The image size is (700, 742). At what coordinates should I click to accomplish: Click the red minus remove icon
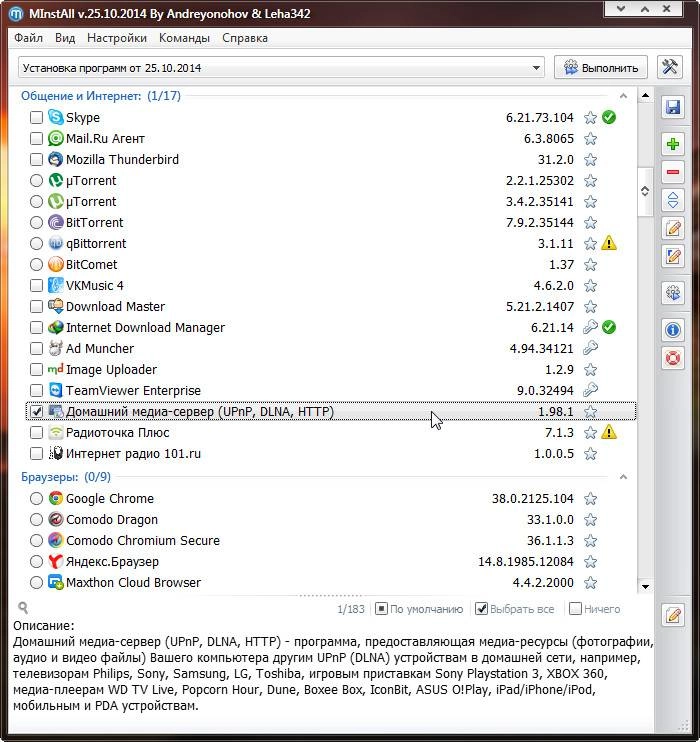tap(673, 172)
